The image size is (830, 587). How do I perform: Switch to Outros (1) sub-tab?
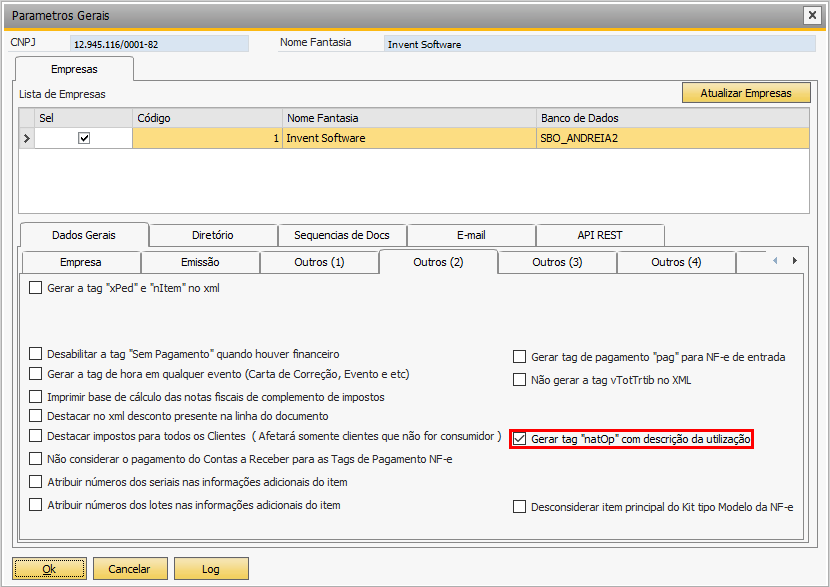coord(319,263)
